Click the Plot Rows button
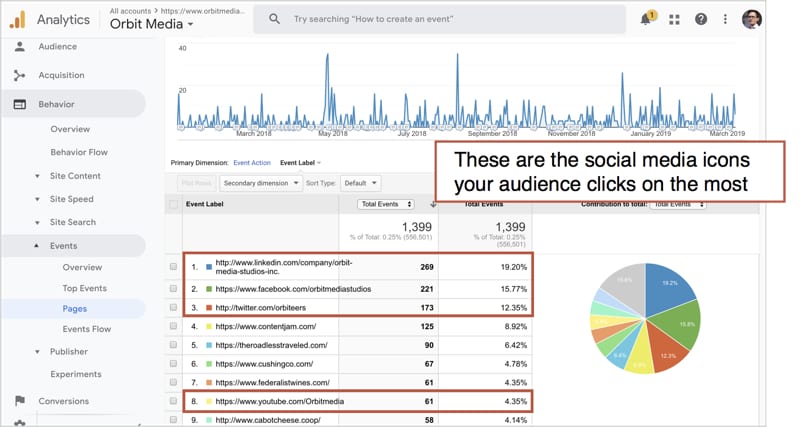Screen dimensions: 800x427 (x=196, y=183)
